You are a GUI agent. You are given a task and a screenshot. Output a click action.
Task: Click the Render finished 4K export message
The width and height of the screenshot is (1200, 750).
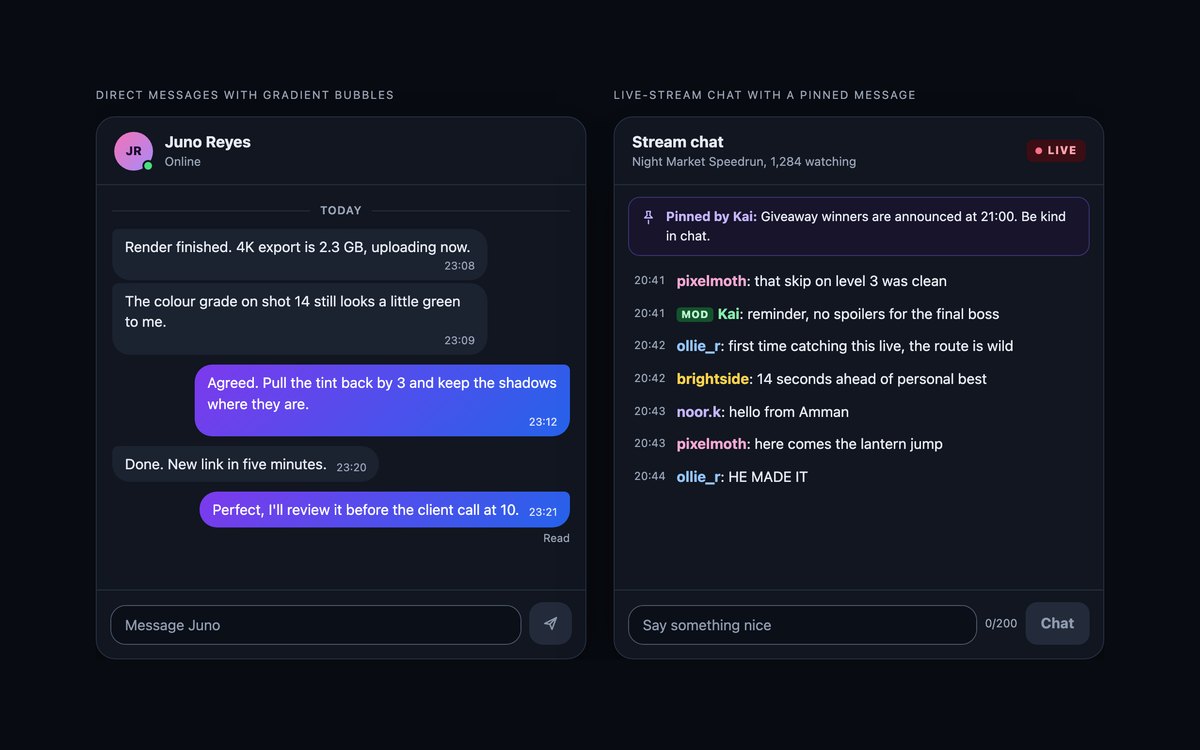[300, 255]
